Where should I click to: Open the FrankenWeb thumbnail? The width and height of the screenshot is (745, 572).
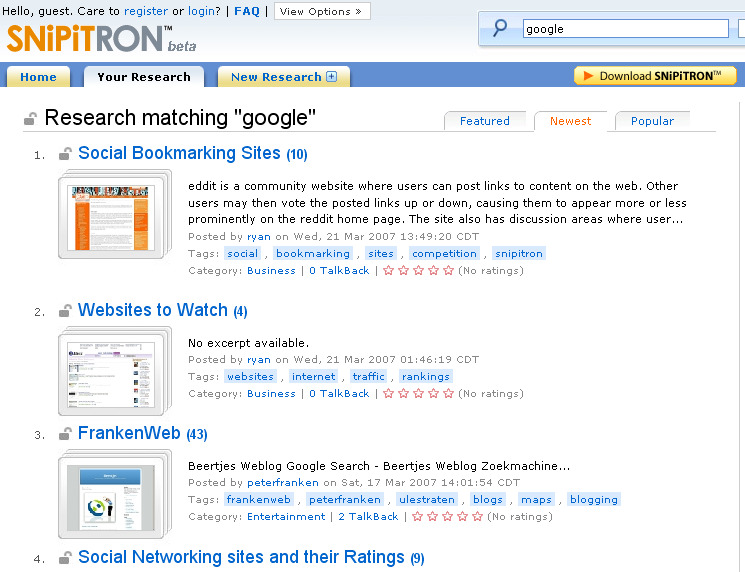tap(114, 494)
